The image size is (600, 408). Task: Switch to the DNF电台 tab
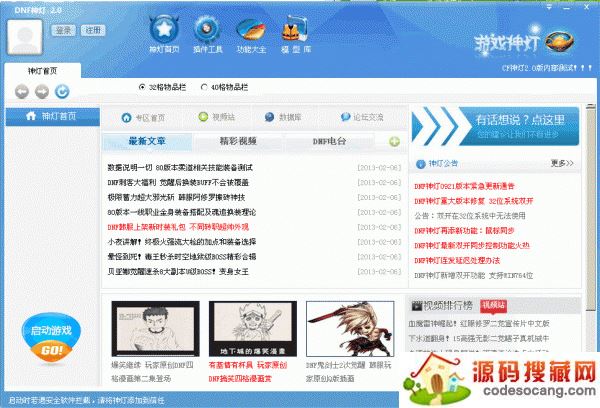[329, 142]
